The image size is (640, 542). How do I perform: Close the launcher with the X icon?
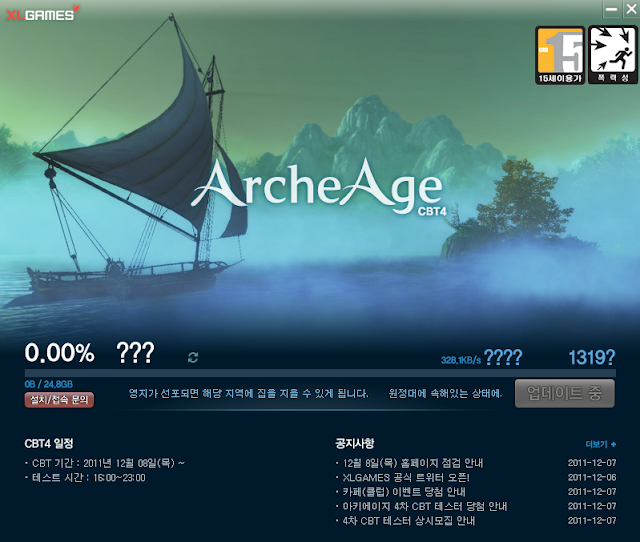click(x=631, y=9)
